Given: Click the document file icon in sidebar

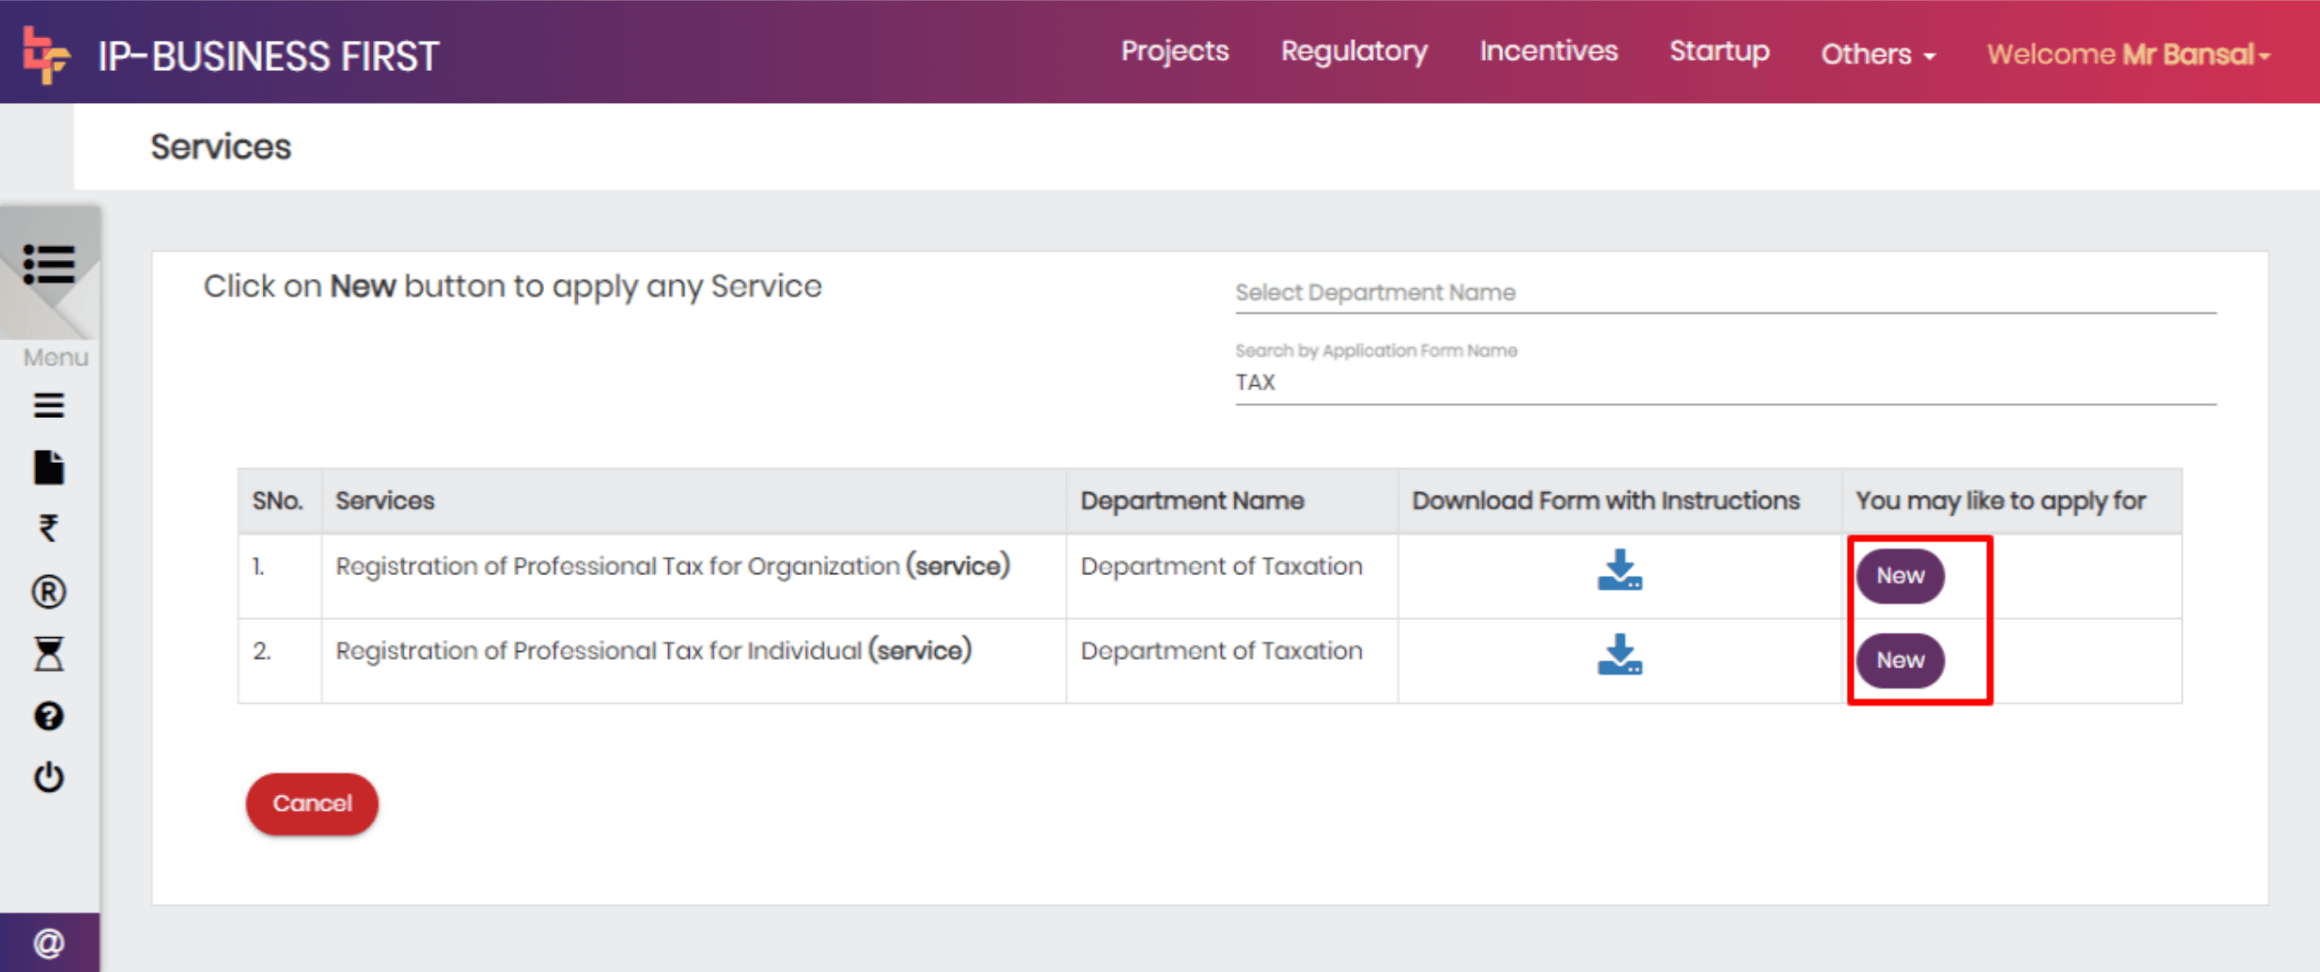Looking at the screenshot, I should 49,468.
